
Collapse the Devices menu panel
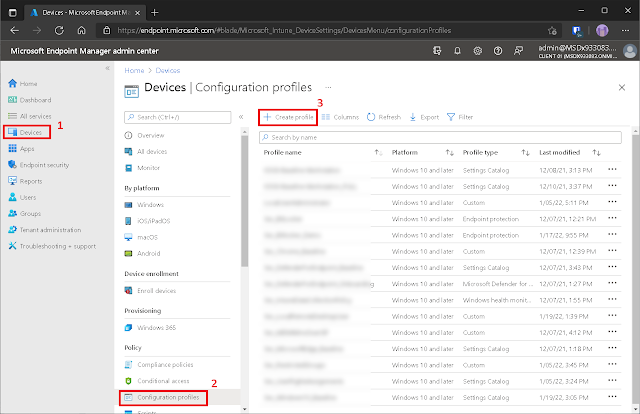coord(241,117)
